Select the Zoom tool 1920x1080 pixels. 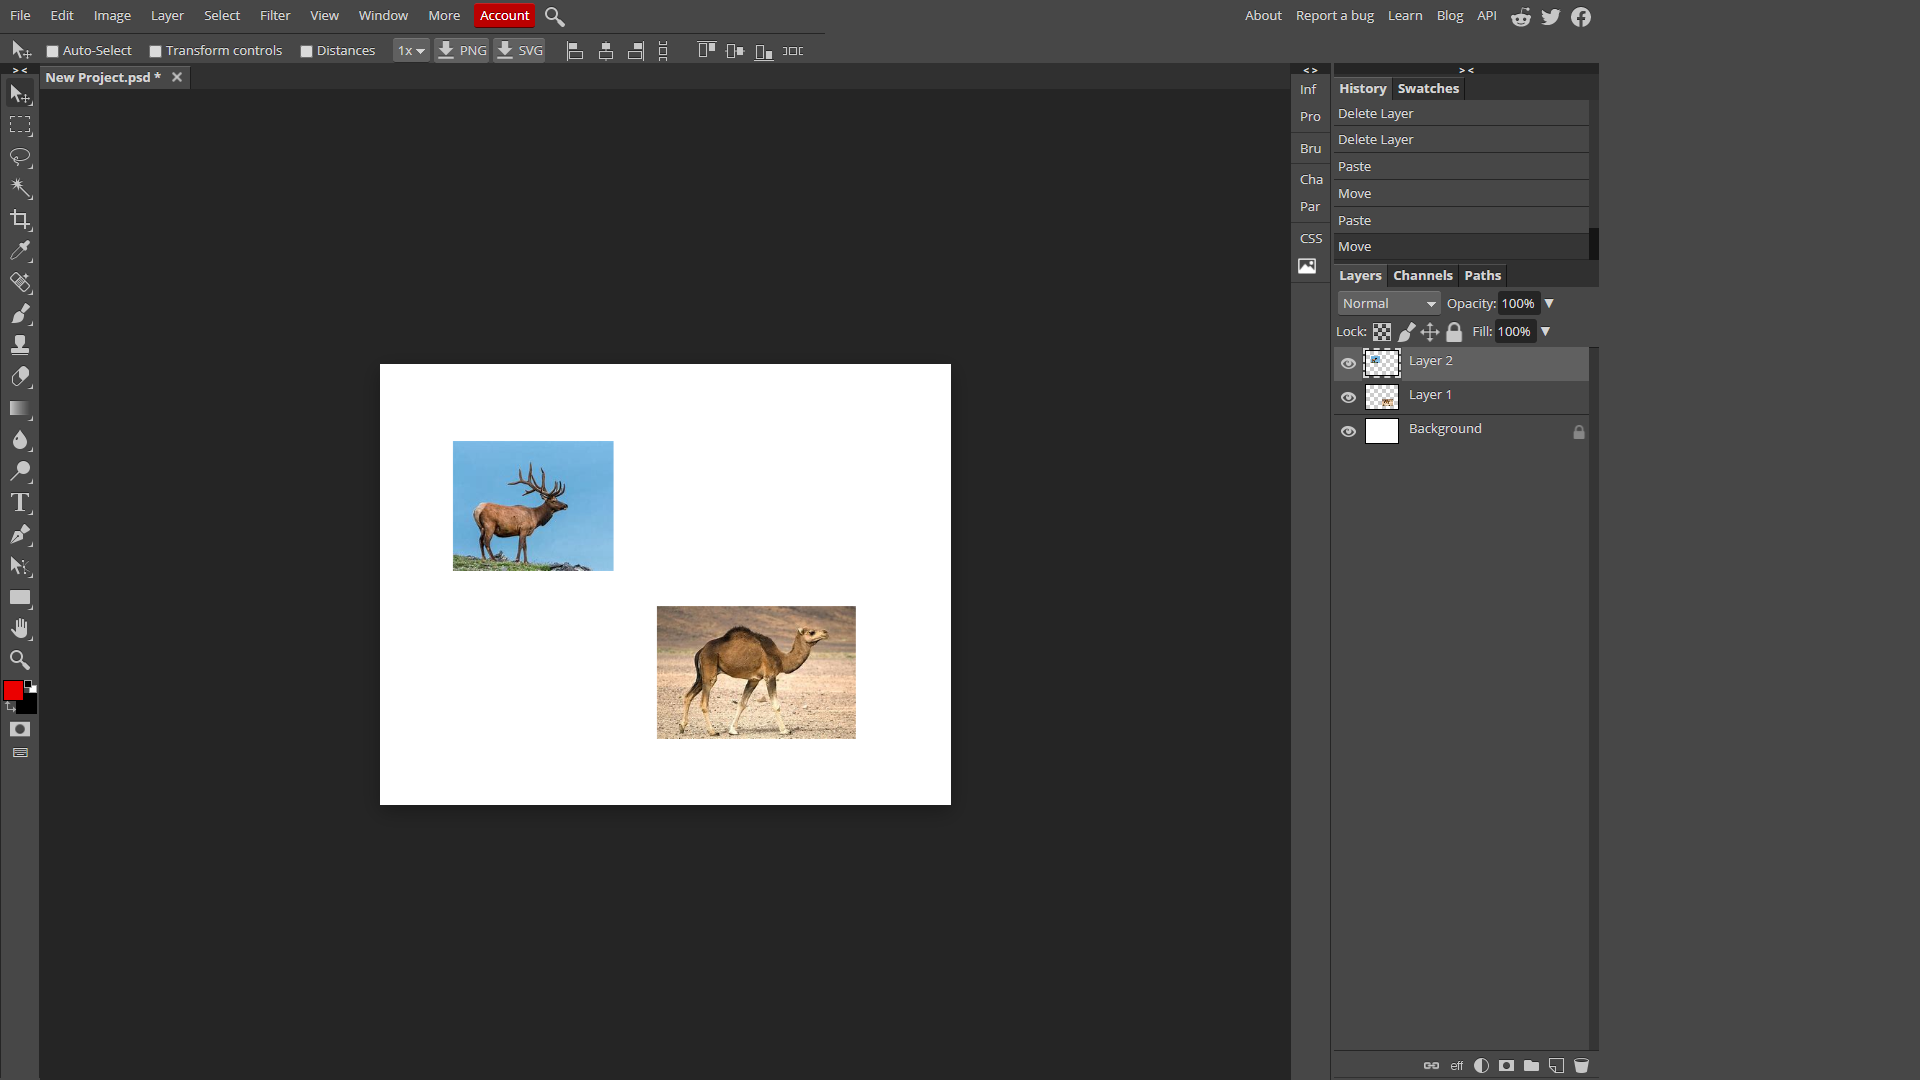pos(20,659)
